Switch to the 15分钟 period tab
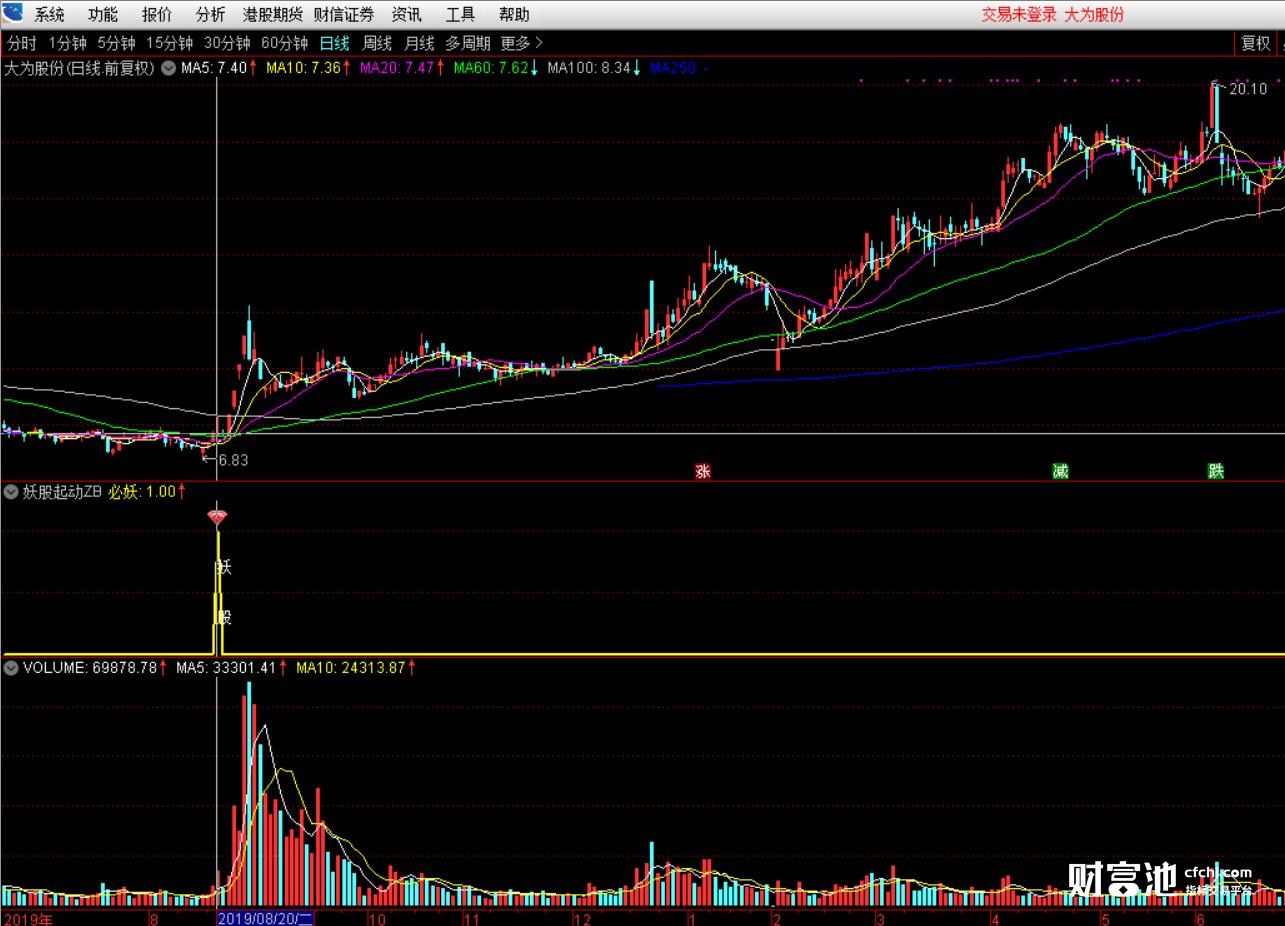Viewport: 1285px width, 926px height. (x=170, y=43)
